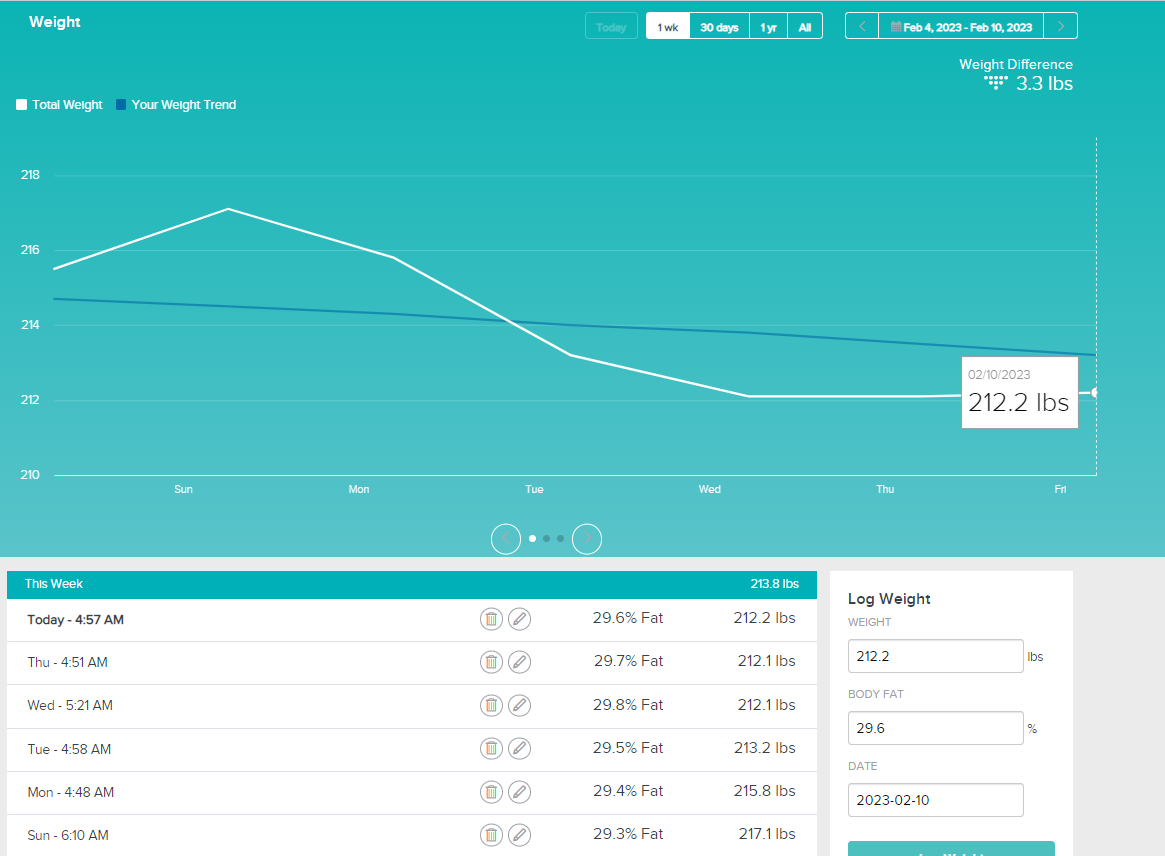Show All weight history

click(805, 27)
